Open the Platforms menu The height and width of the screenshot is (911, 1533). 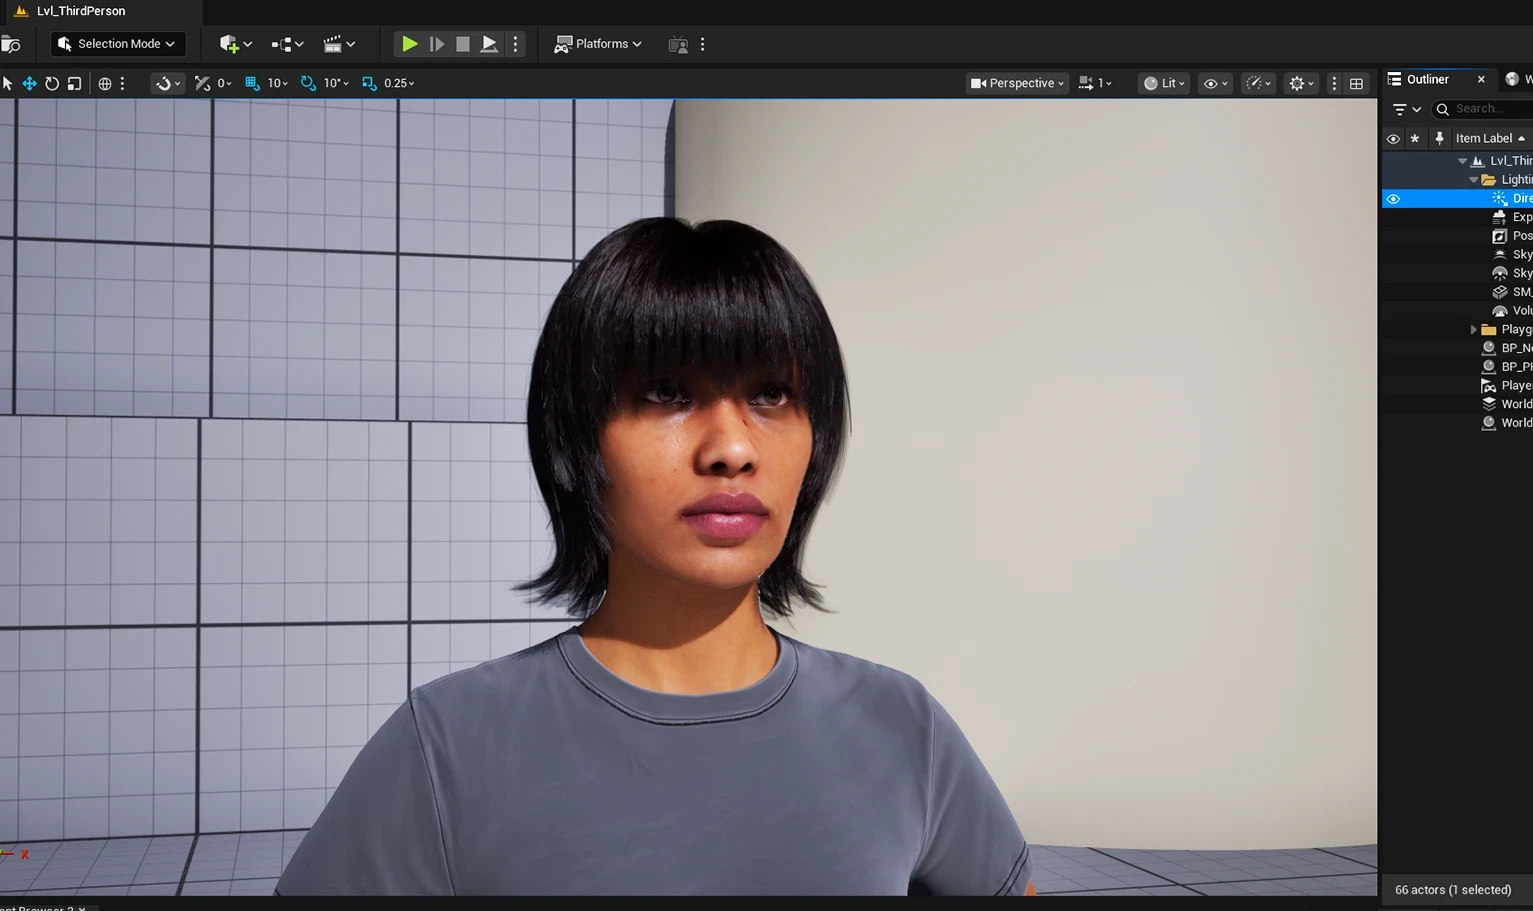598,44
